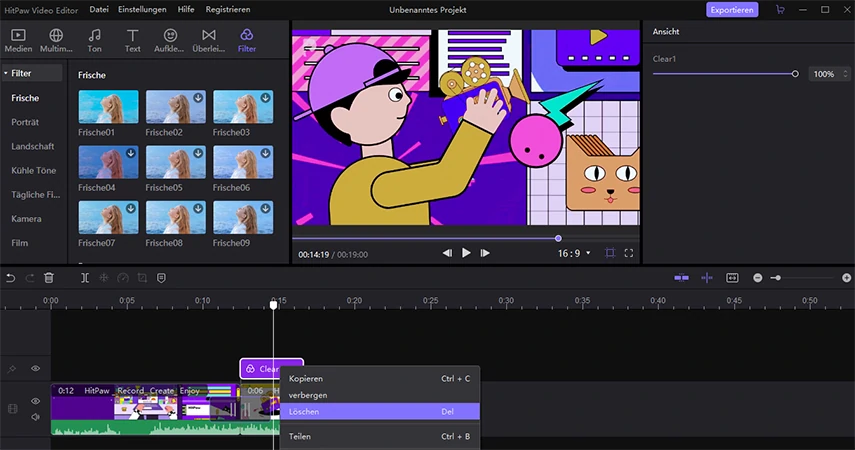Enter fullscreen preview mode

pos(629,253)
